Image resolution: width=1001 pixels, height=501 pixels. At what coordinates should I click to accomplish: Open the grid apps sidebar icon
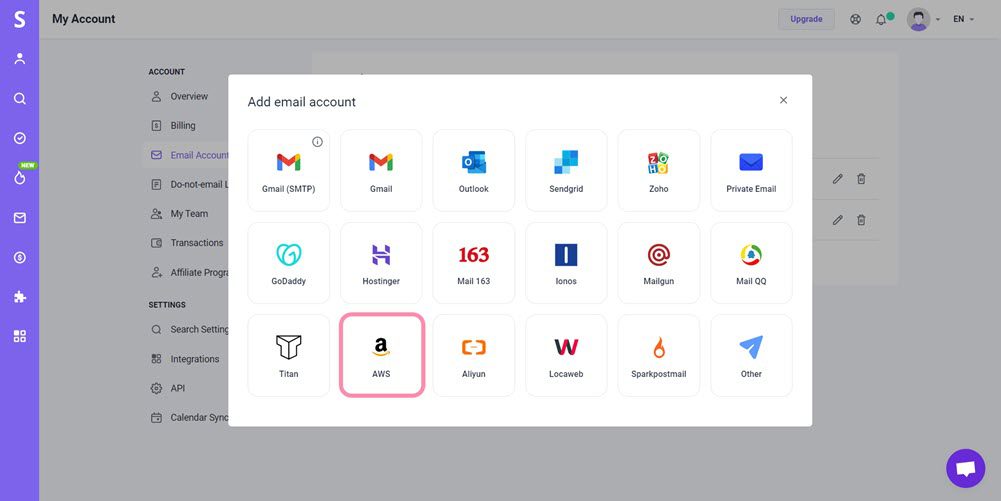point(20,336)
